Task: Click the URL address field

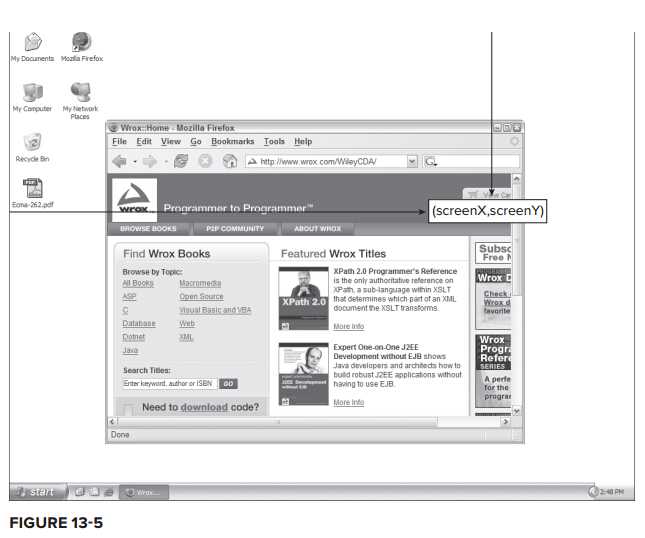Action: click(x=327, y=162)
